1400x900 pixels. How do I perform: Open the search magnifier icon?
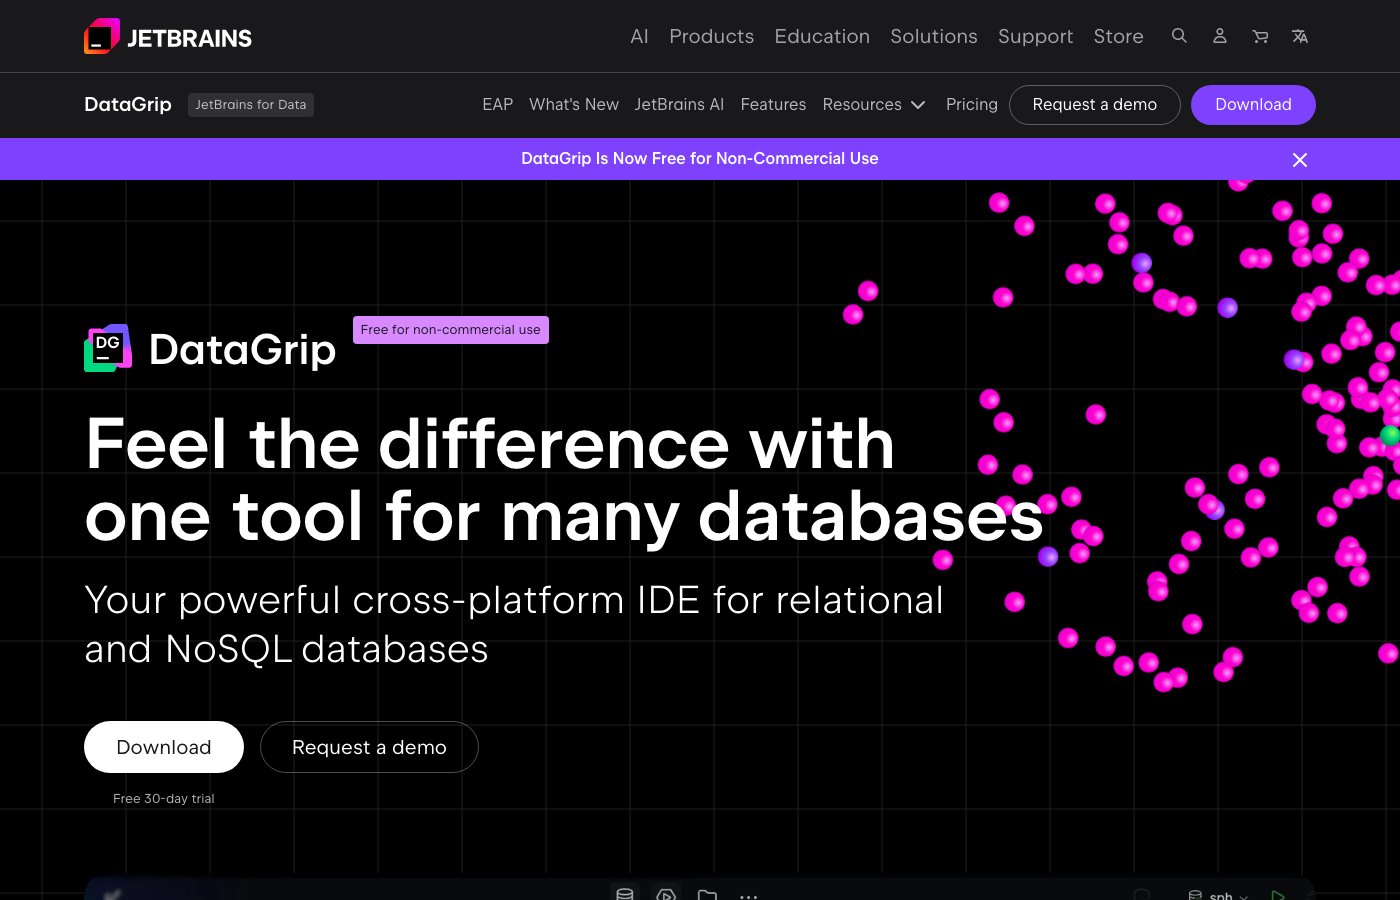click(1179, 36)
